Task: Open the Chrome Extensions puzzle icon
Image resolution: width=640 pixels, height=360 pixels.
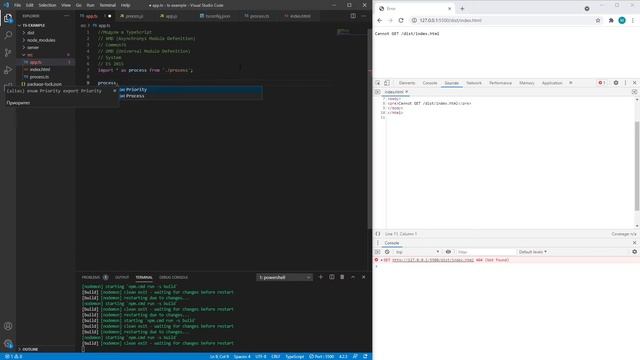Action: click(x=611, y=20)
